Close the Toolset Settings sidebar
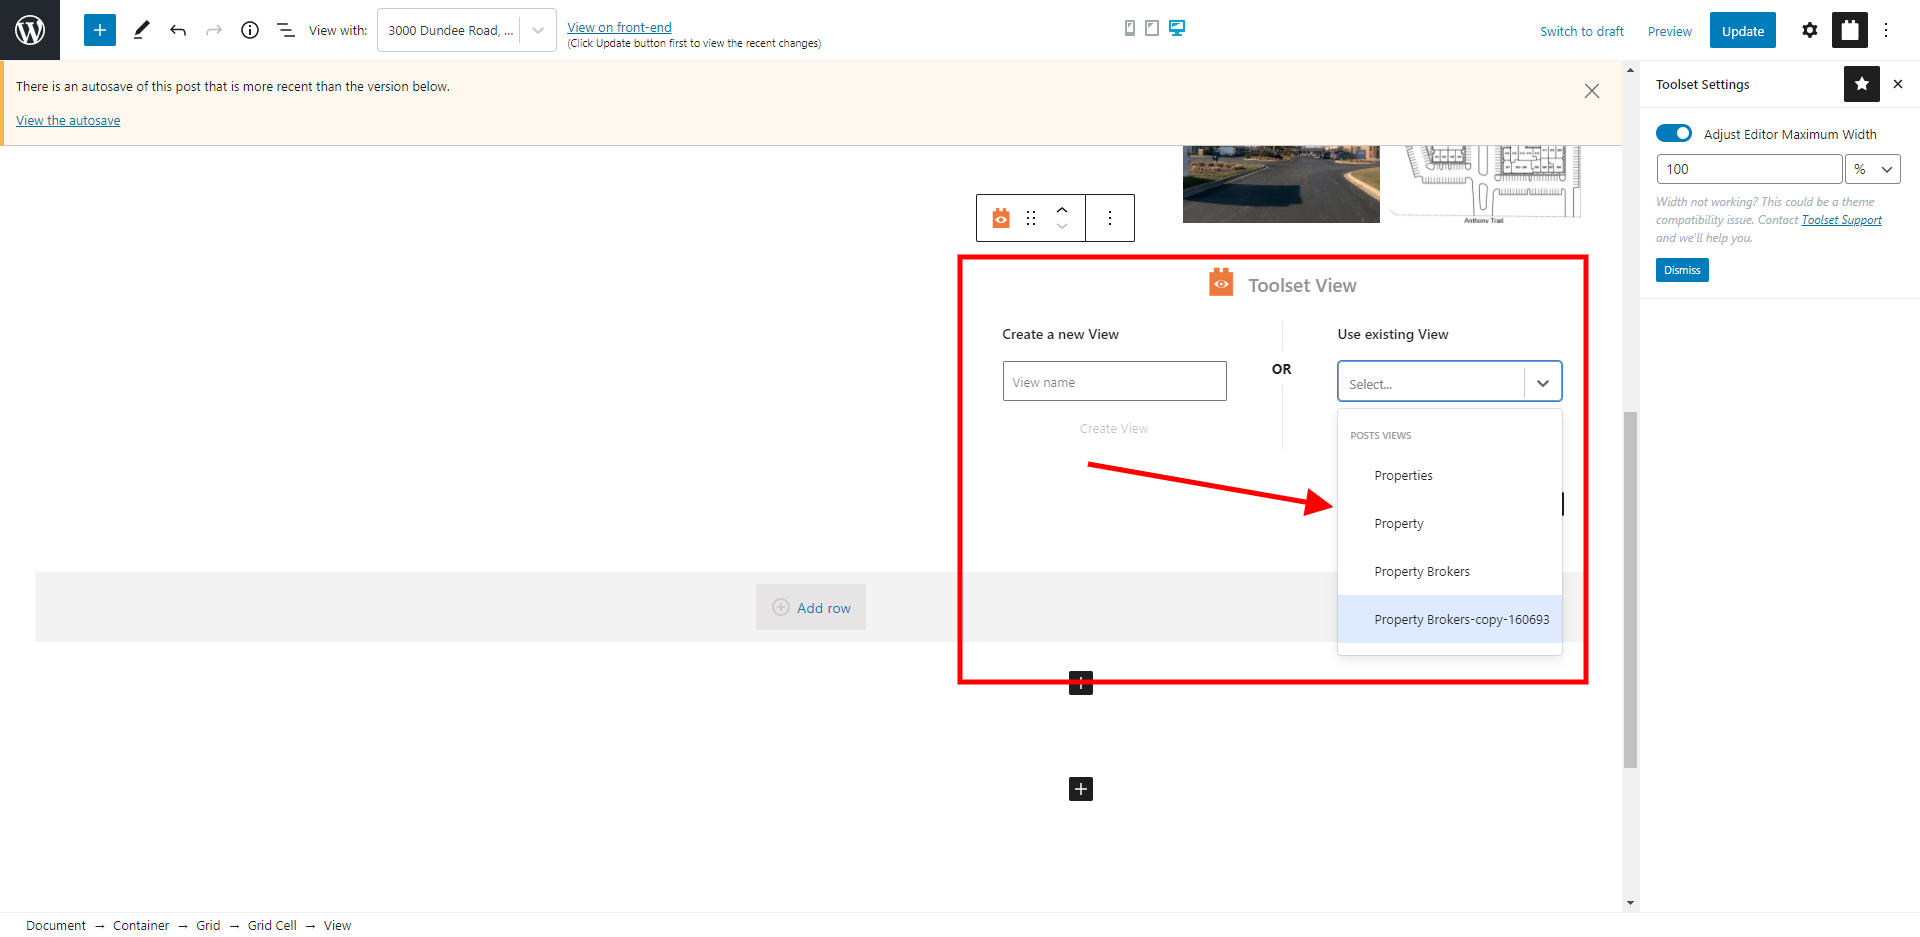Viewport: 1920px width, 937px height. [1898, 84]
